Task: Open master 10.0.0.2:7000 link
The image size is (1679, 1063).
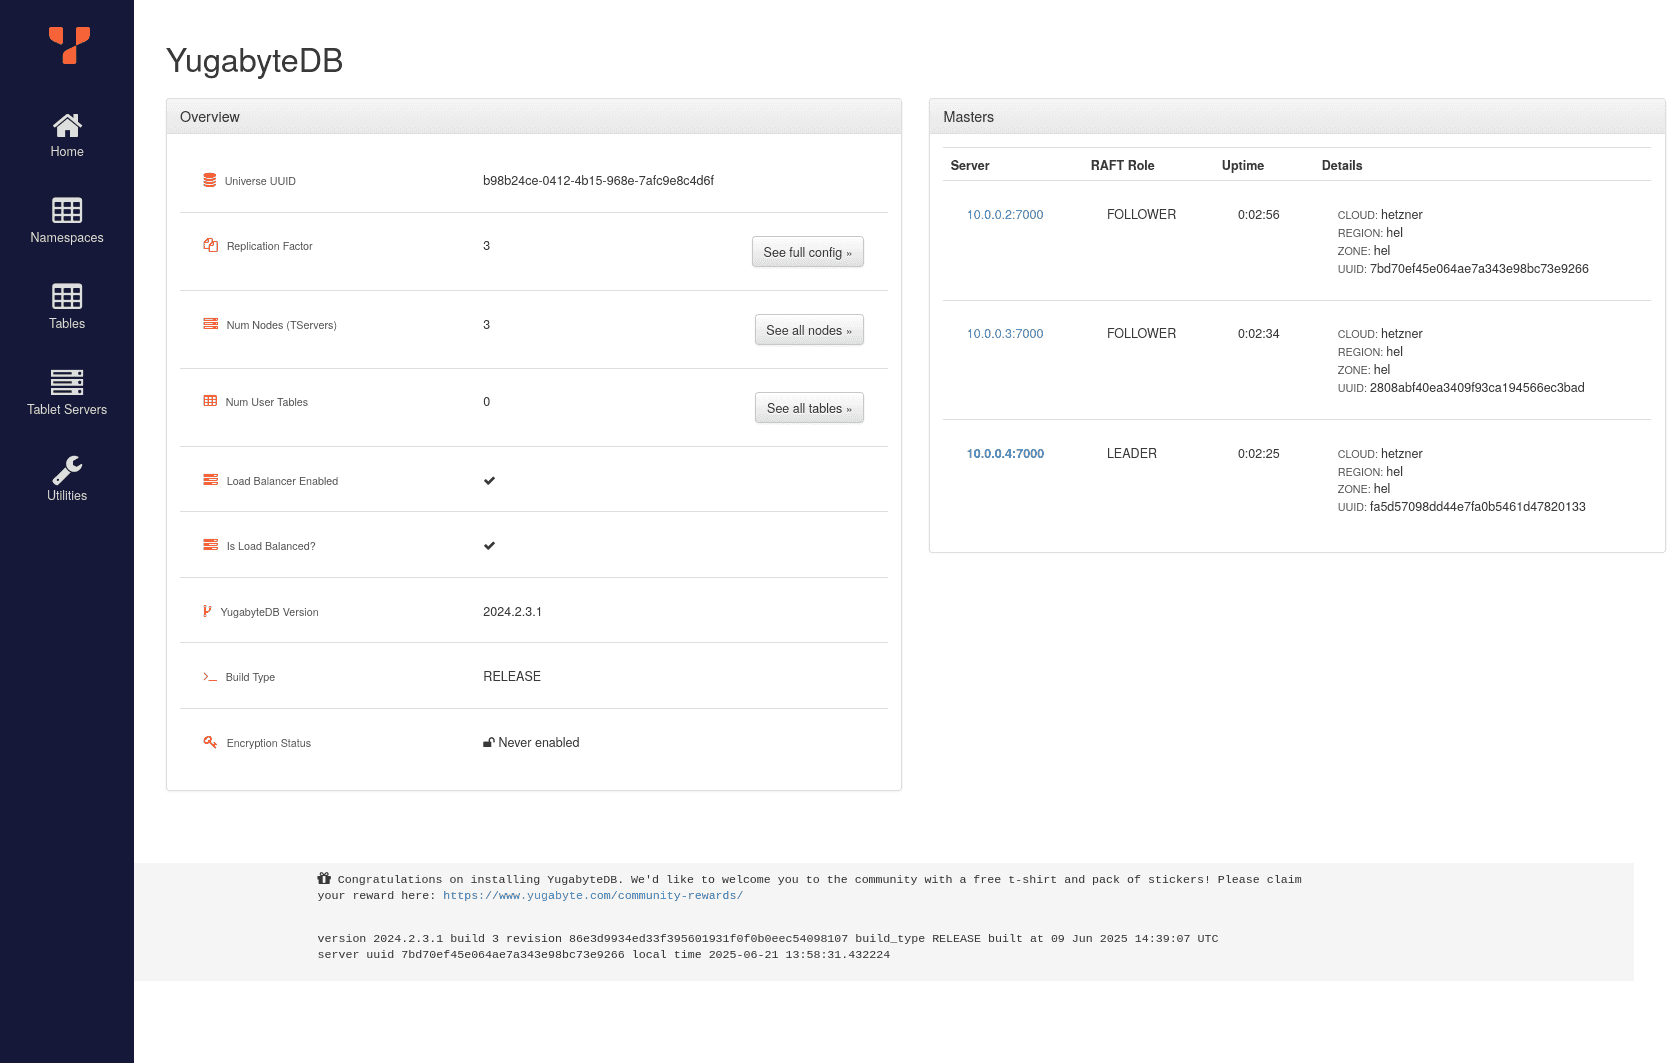Action: [1005, 215]
